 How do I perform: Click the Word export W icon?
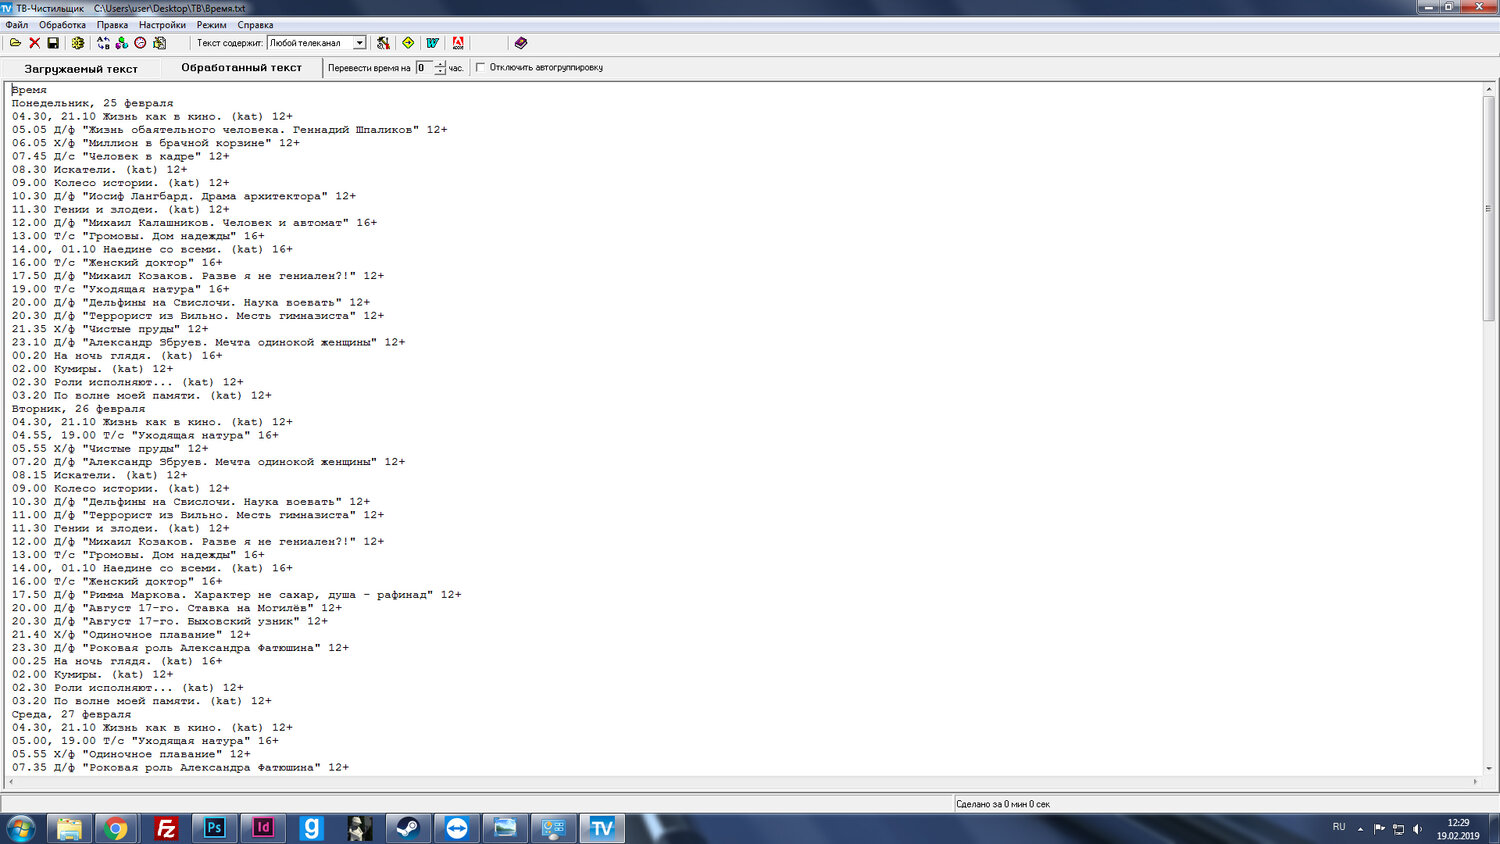click(x=432, y=43)
